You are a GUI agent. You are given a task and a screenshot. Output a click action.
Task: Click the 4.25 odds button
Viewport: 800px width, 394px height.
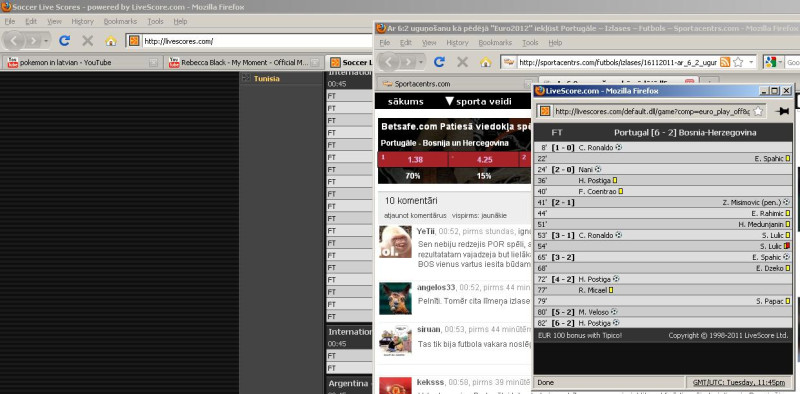pos(484,159)
